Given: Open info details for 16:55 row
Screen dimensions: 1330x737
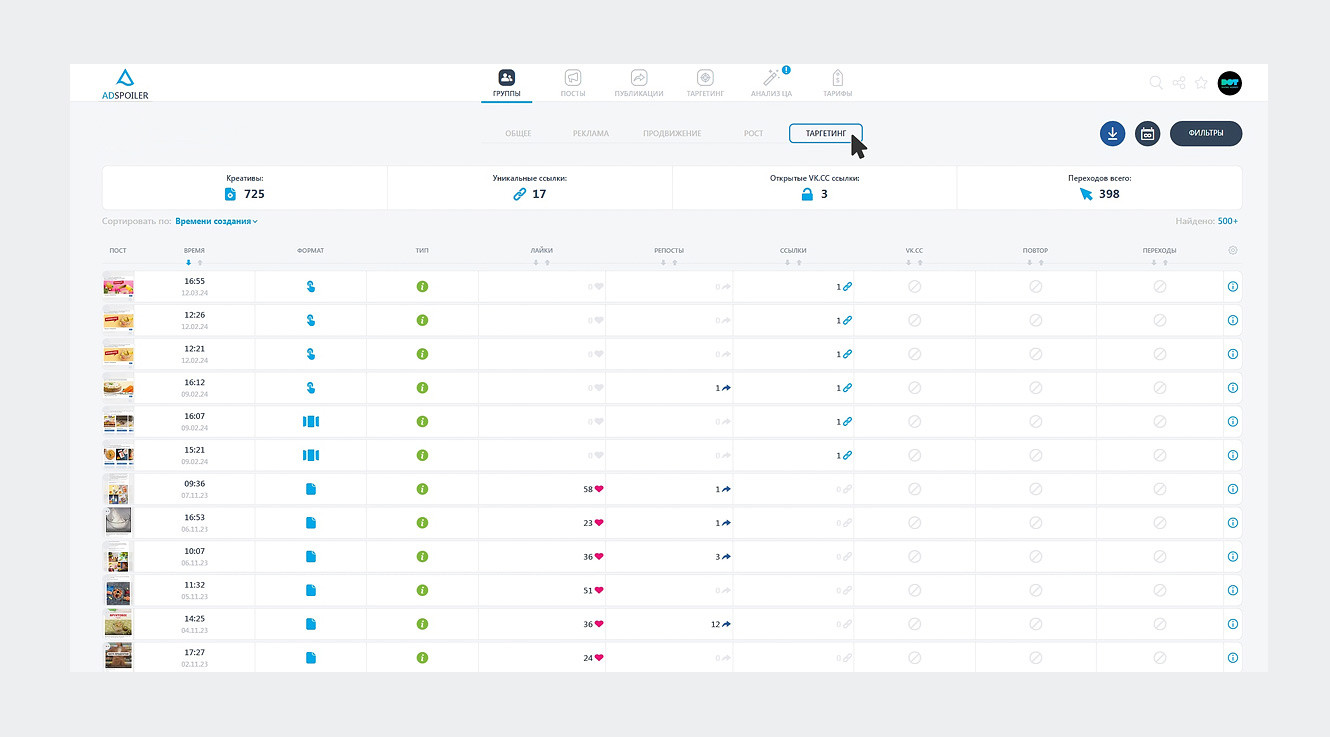Looking at the screenshot, I should 1232,286.
